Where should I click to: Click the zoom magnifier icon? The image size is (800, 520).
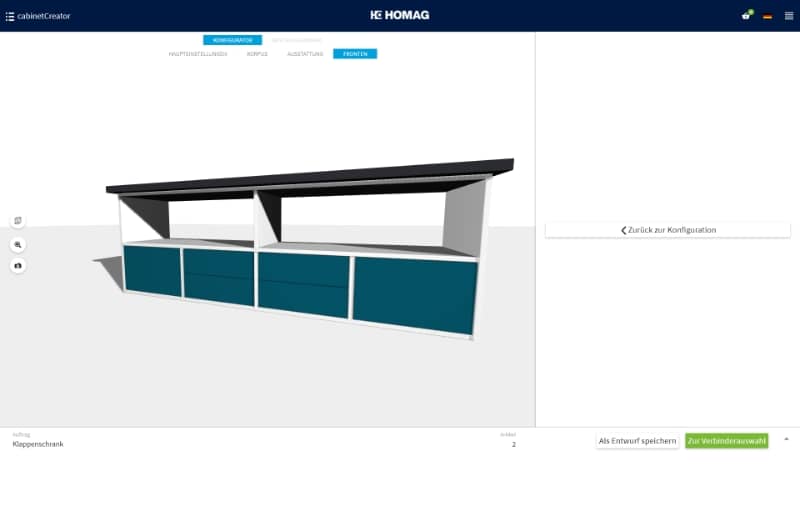click(x=18, y=245)
